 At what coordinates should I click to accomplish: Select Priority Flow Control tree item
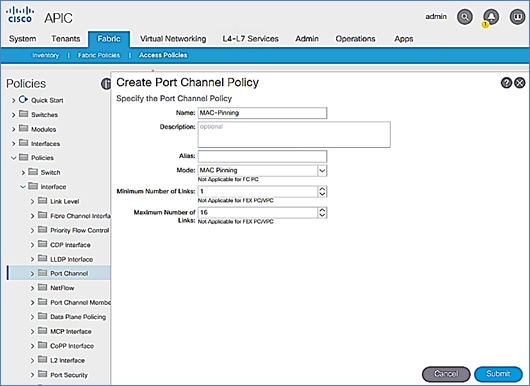[x=79, y=231]
